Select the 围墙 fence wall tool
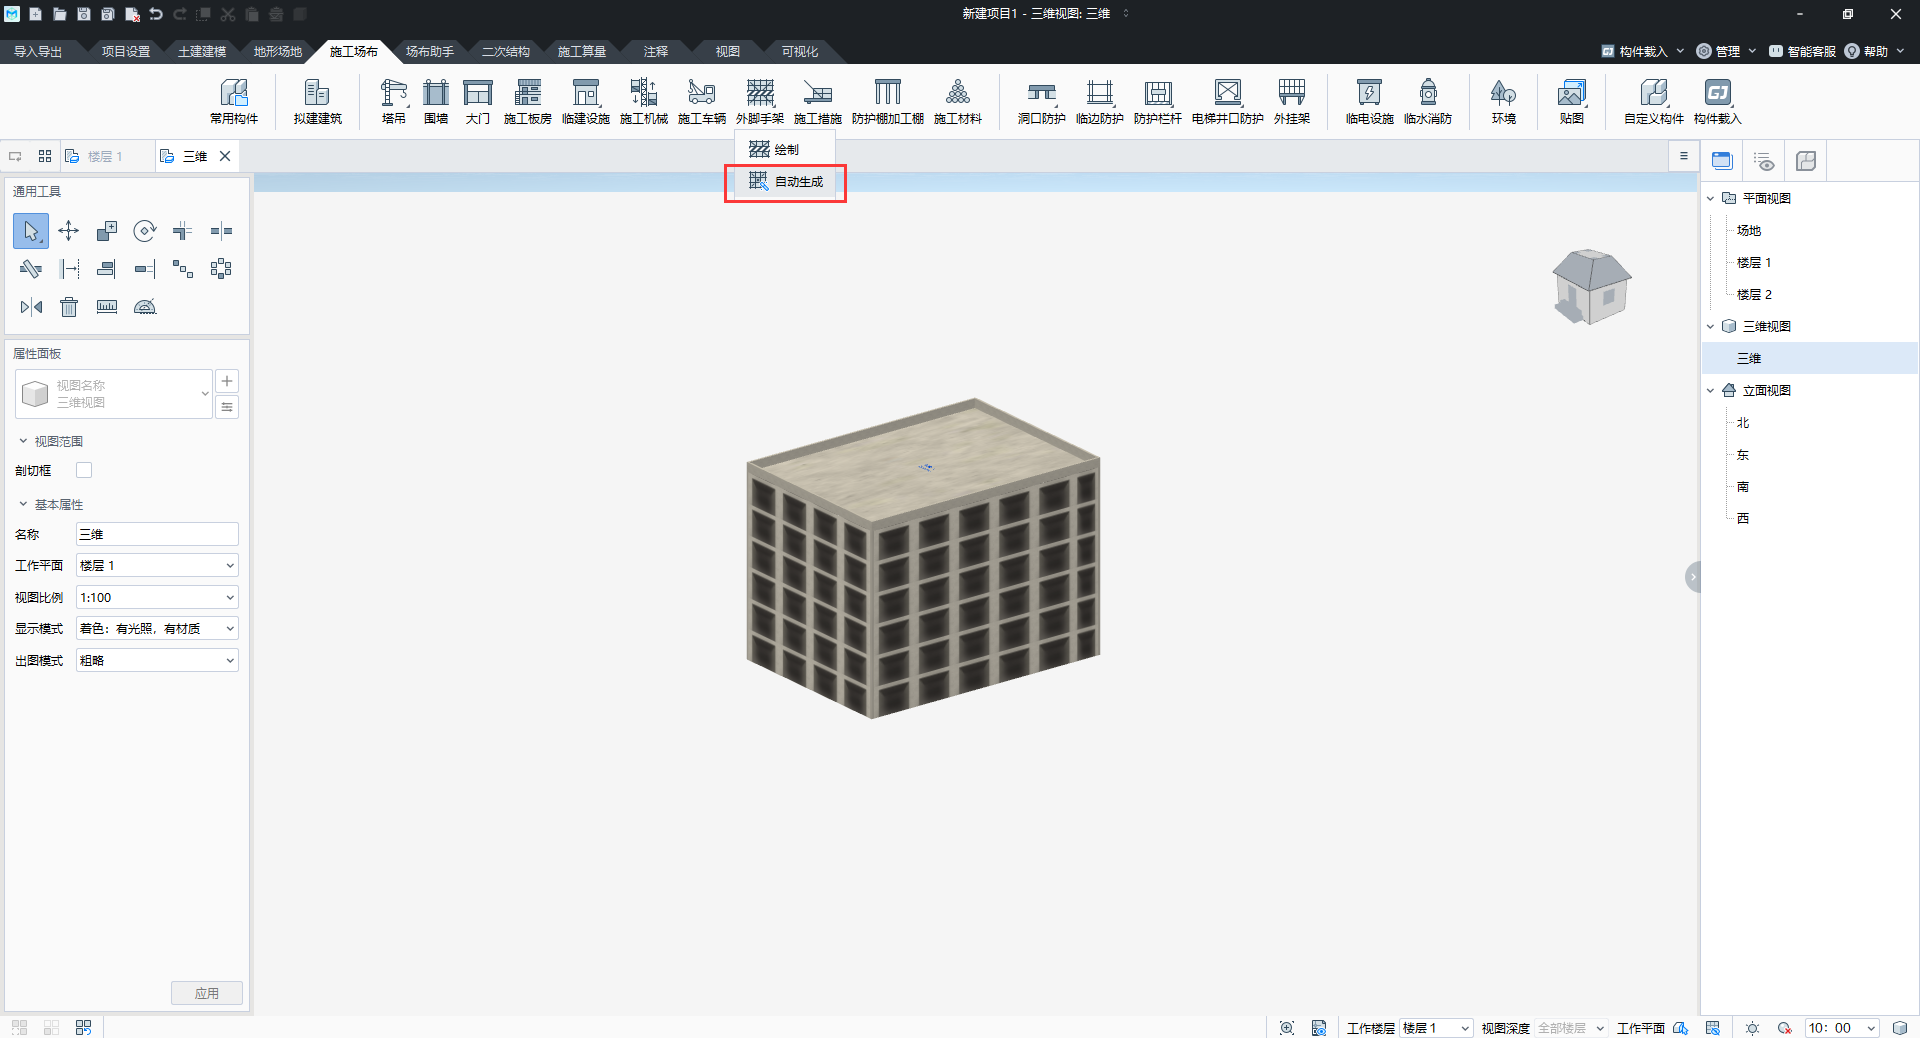This screenshot has height=1038, width=1920. [x=436, y=101]
